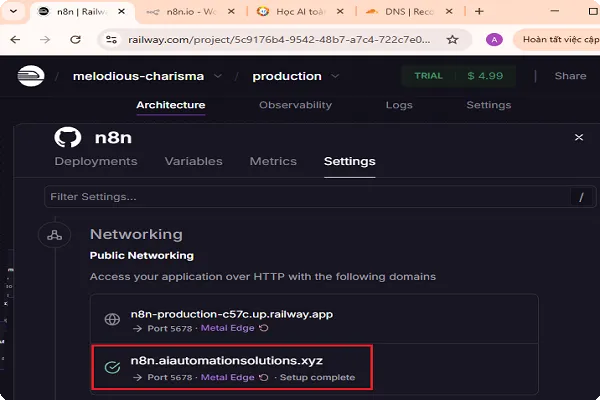Click Metal Edge link under railway.app domain
Screen dimensions: 600x400
click(227, 328)
